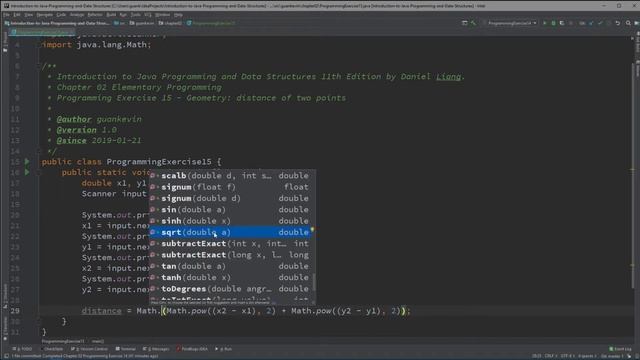
Task: Click the chapter02 package breadcrumb
Action: (x=170, y=23)
